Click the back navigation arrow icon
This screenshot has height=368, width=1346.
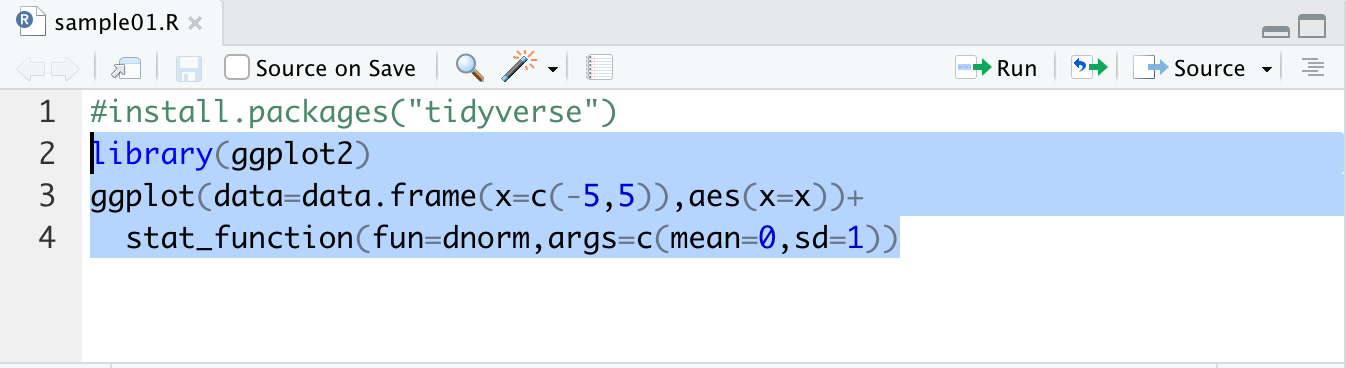point(32,68)
